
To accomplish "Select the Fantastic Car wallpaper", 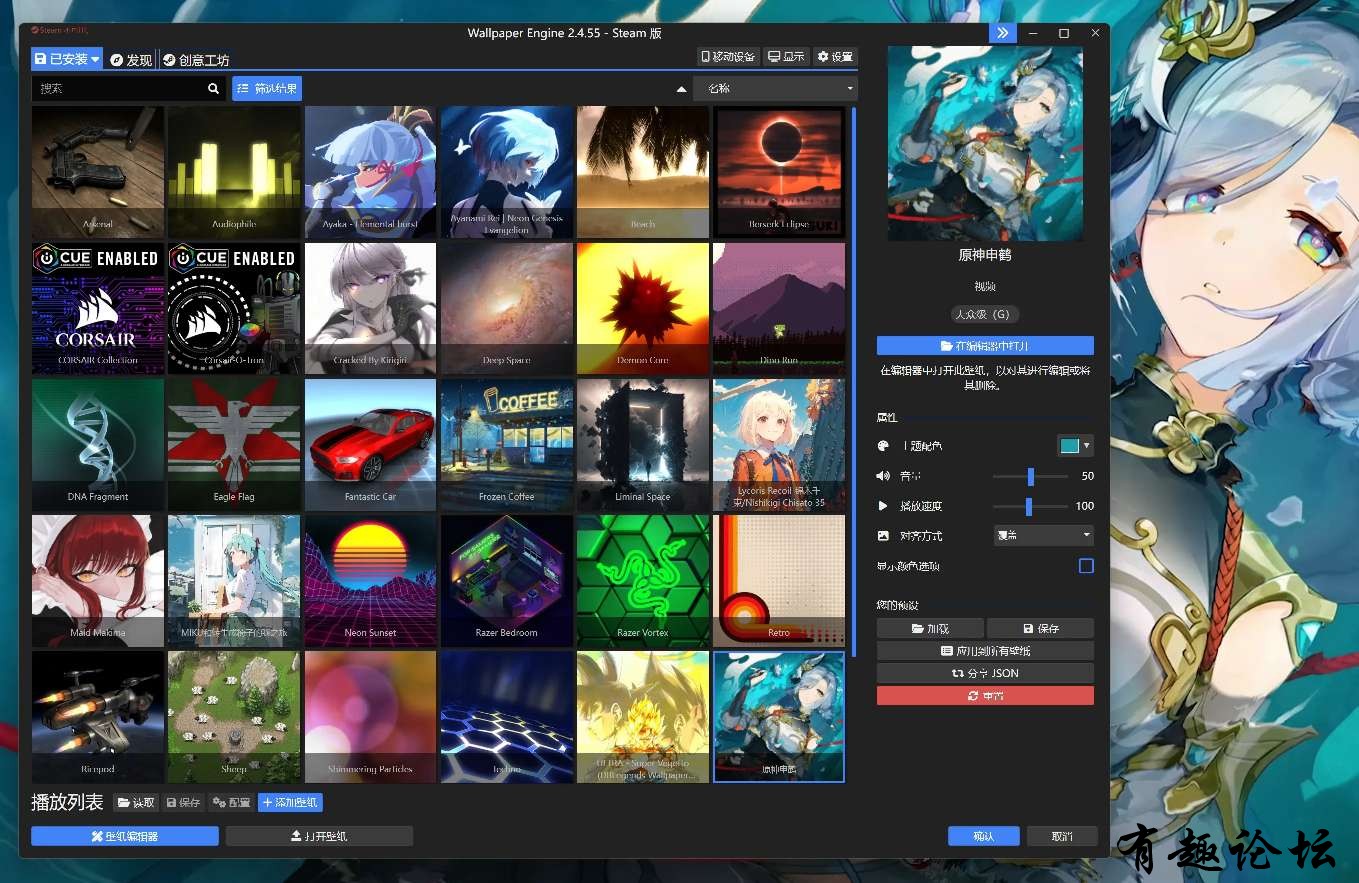I will pyautogui.click(x=370, y=444).
